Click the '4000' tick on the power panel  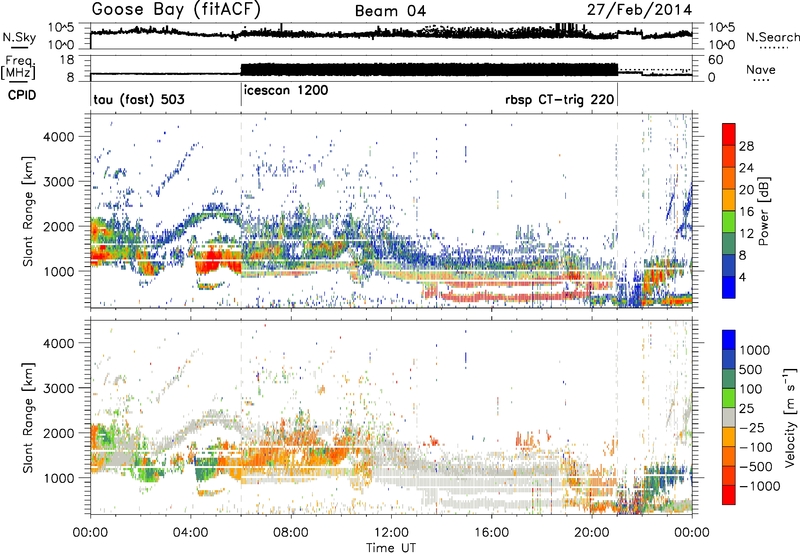coord(59,137)
